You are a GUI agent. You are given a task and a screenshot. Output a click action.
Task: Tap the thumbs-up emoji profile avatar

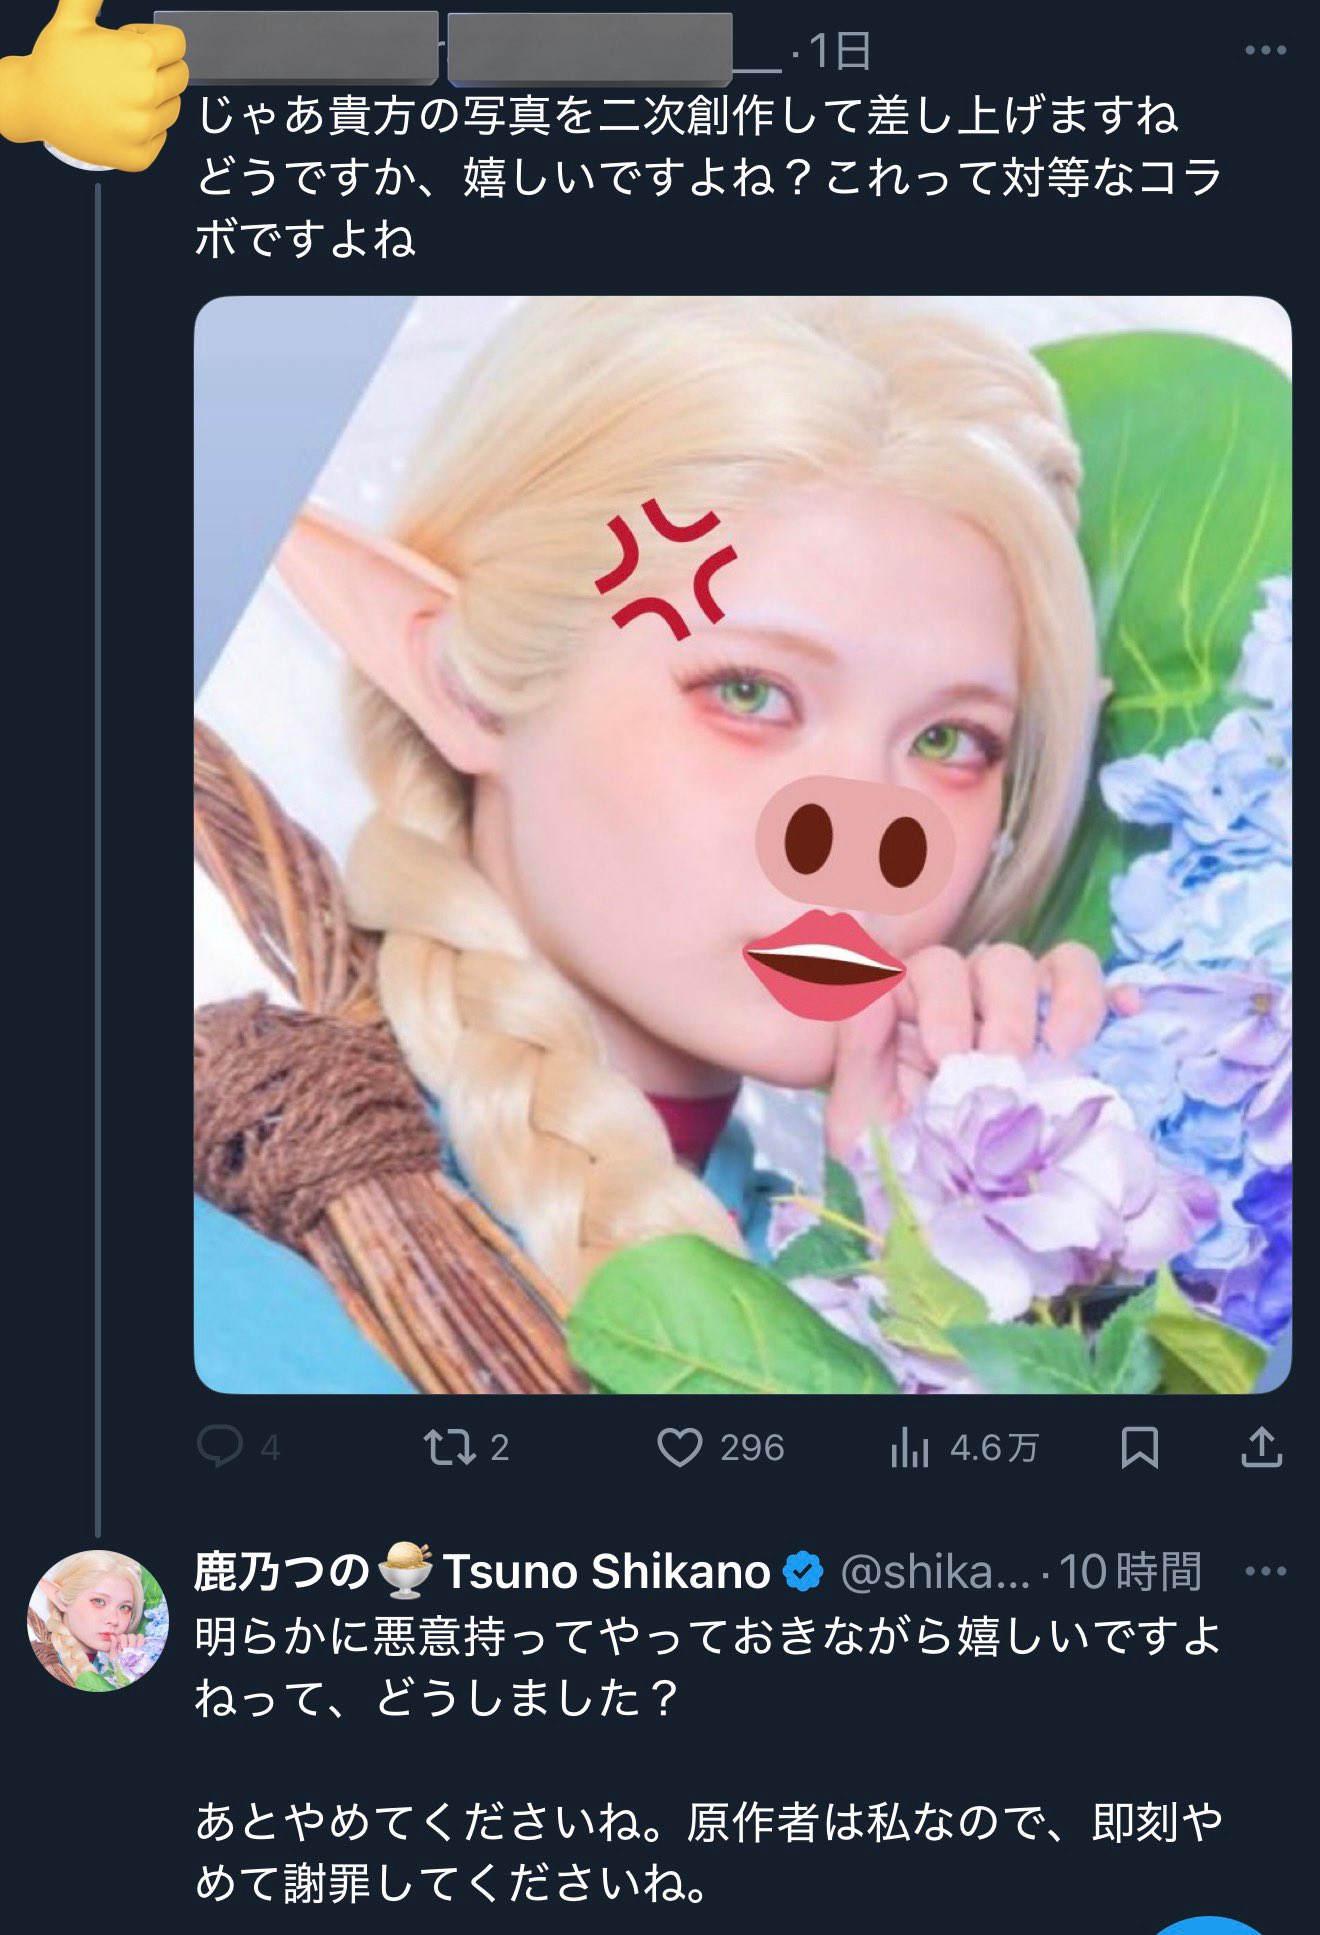(95, 80)
